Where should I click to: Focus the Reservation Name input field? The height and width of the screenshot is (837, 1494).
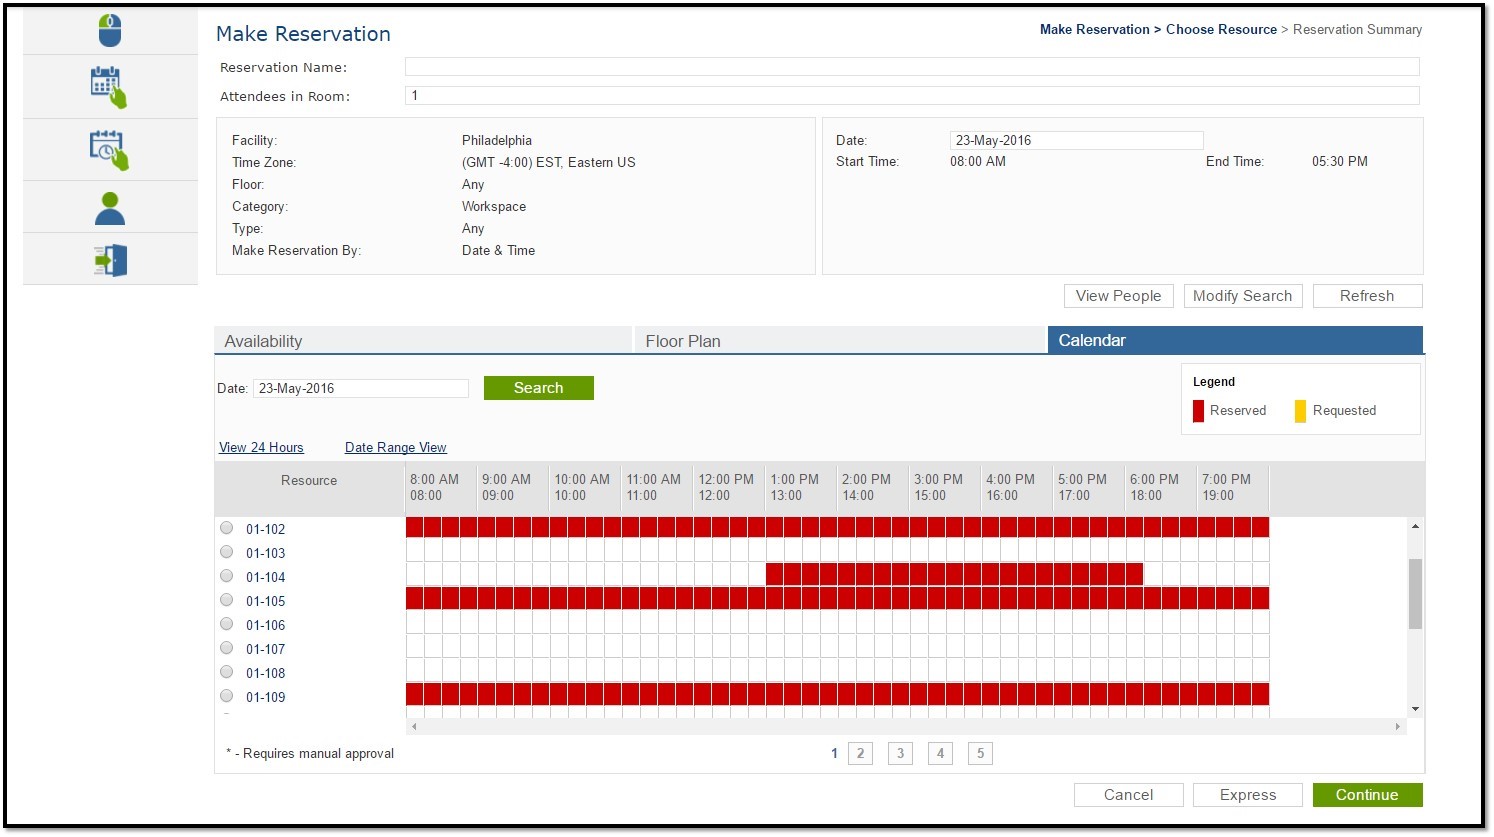(x=912, y=67)
